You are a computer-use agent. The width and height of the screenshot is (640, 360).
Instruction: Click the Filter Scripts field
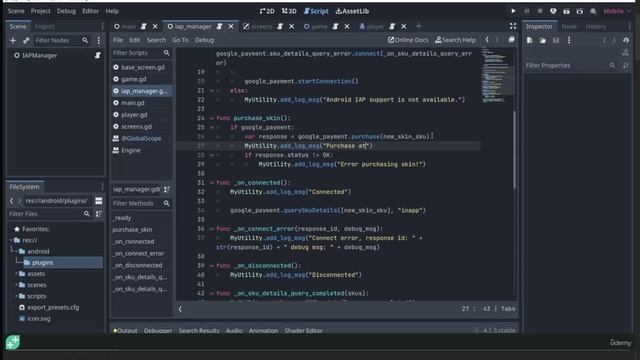coord(141,53)
